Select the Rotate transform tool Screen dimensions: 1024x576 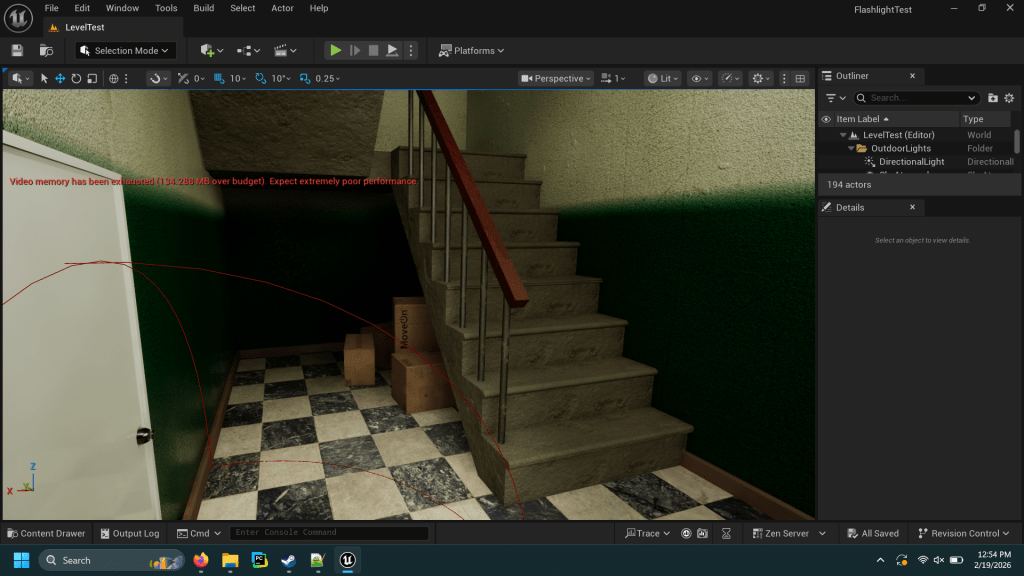pyautogui.click(x=76, y=78)
